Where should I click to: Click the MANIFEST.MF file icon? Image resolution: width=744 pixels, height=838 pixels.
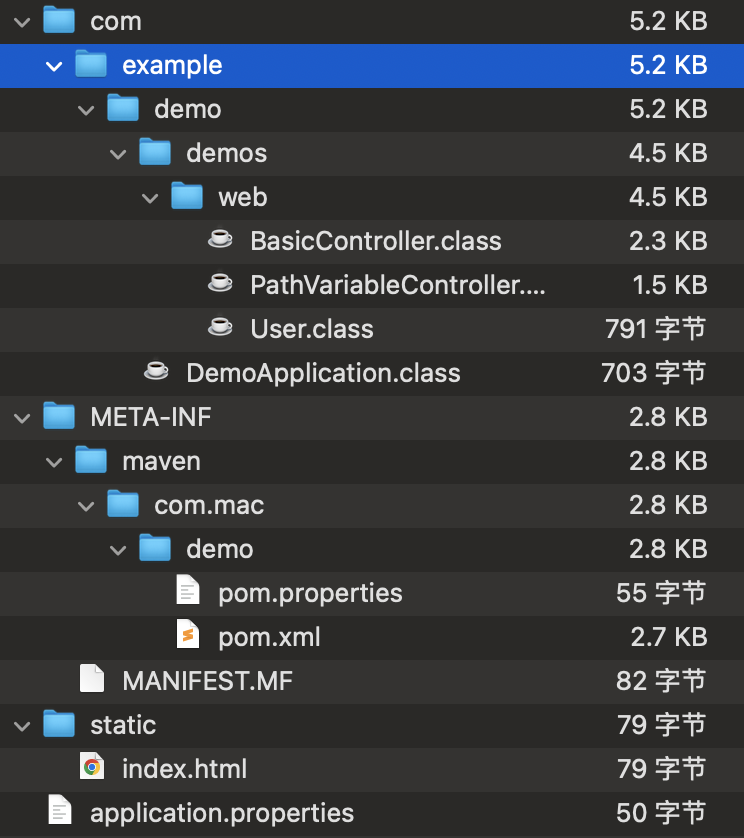(x=91, y=680)
